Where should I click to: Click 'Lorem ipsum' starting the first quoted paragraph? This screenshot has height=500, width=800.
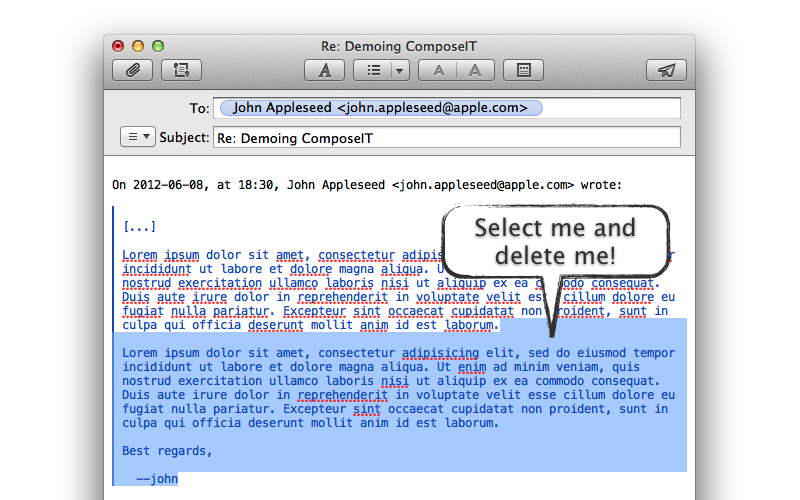coord(161,255)
